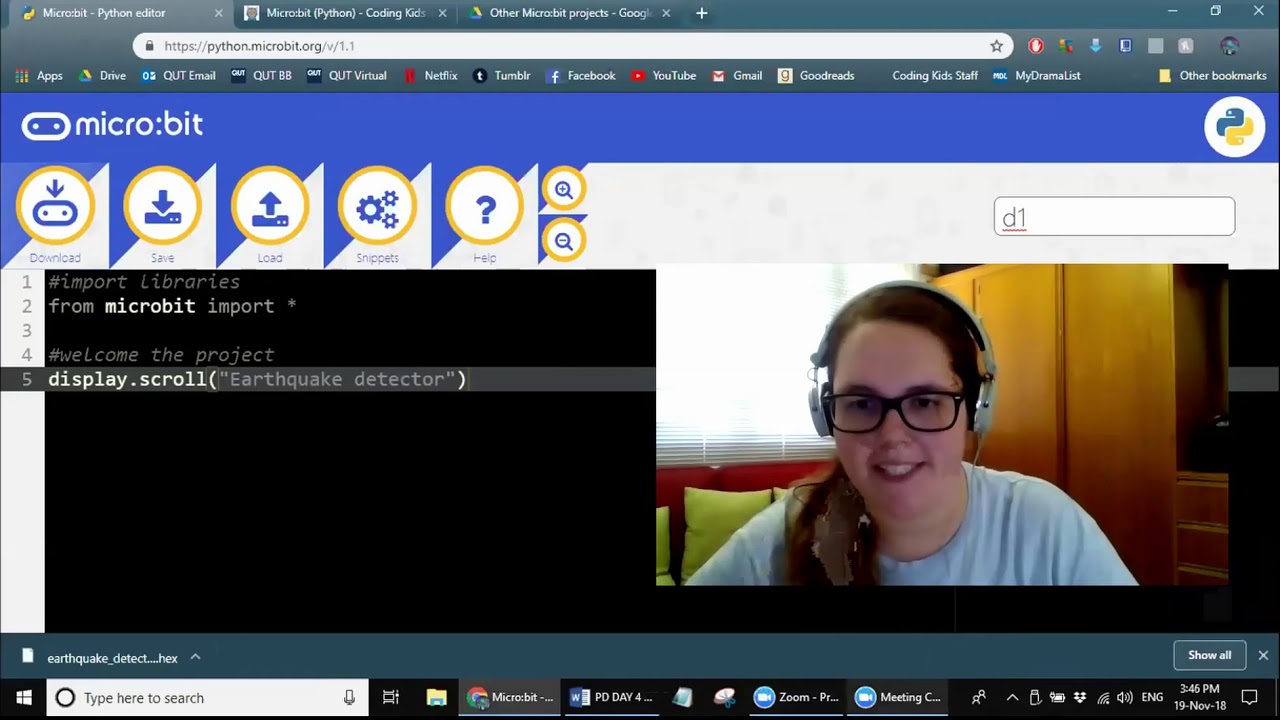Open a new browser tab

pyautogui.click(x=702, y=13)
